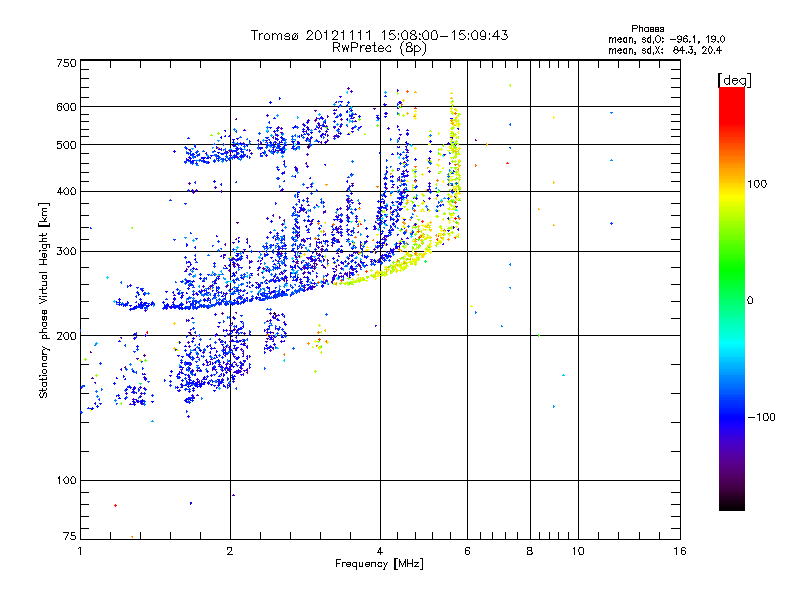The width and height of the screenshot is (800, 600).
Task: Select the 'mean, sd,X: 84.3, 20.4' line
Action: 665,50
